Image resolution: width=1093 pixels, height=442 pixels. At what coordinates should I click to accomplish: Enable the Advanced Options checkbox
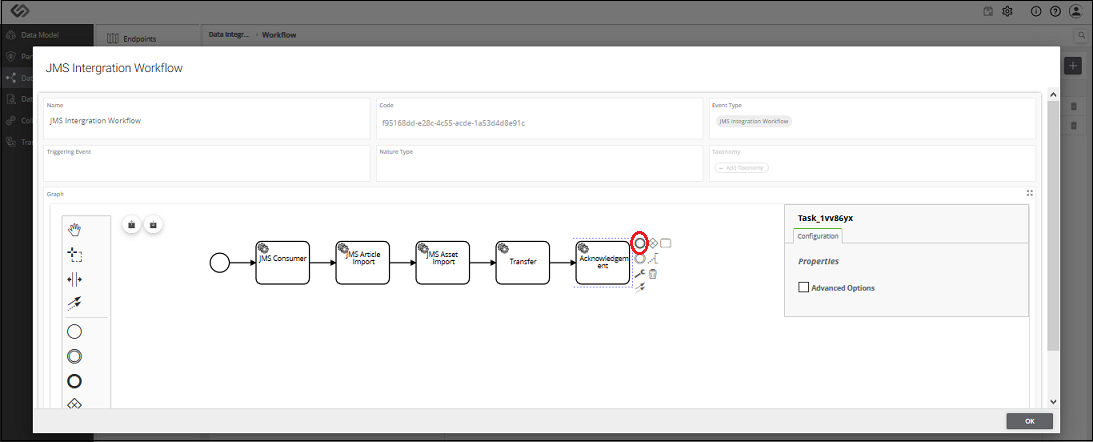(x=803, y=287)
